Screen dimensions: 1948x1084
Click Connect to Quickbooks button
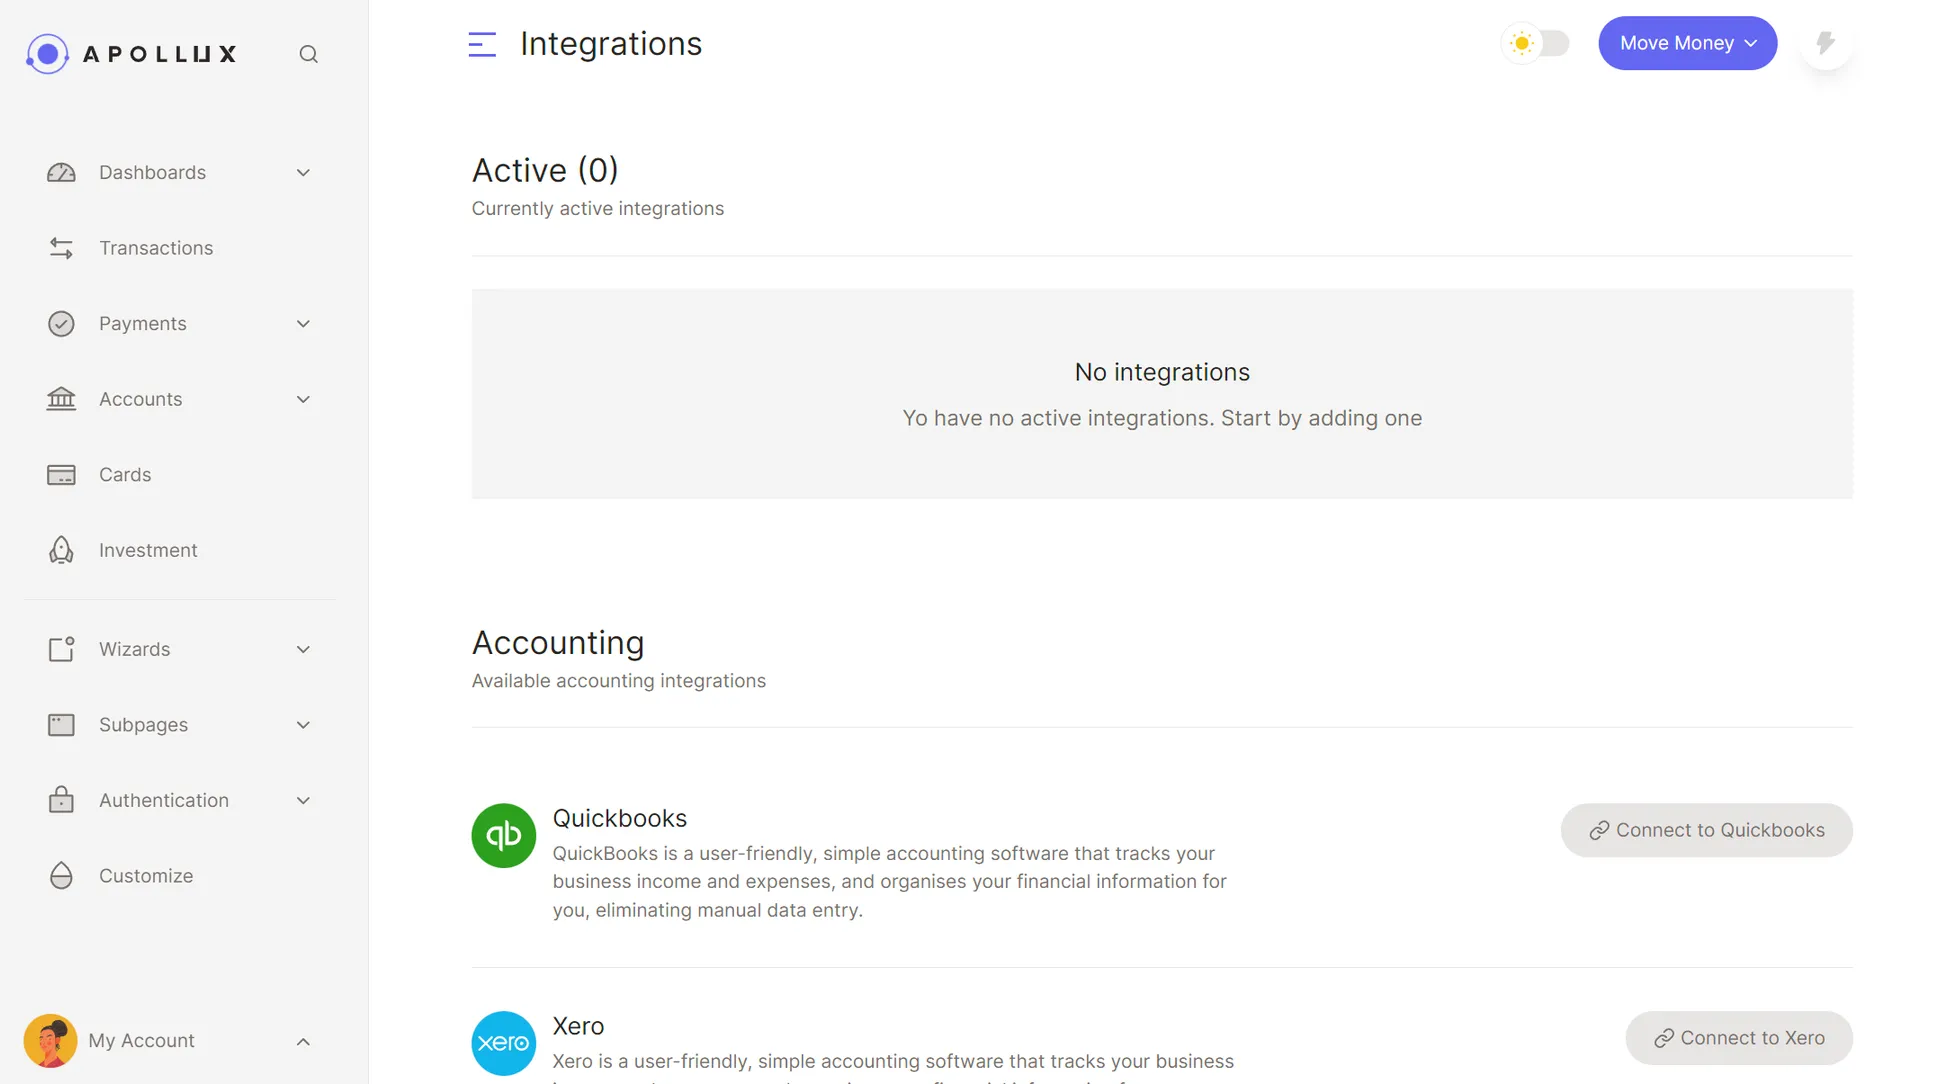point(1707,830)
